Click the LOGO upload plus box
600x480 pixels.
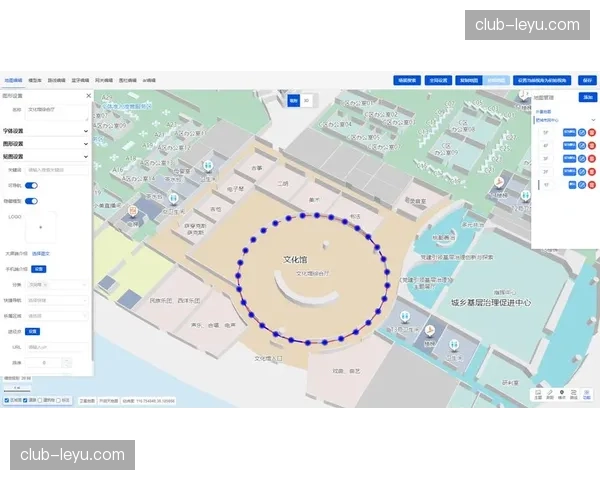(41, 227)
